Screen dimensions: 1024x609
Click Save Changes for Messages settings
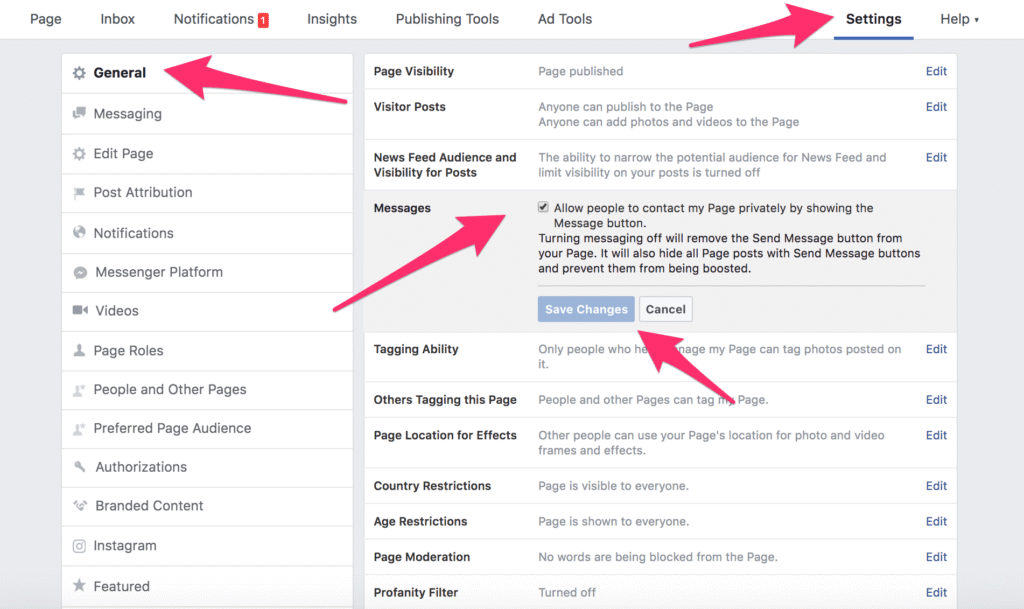point(585,309)
